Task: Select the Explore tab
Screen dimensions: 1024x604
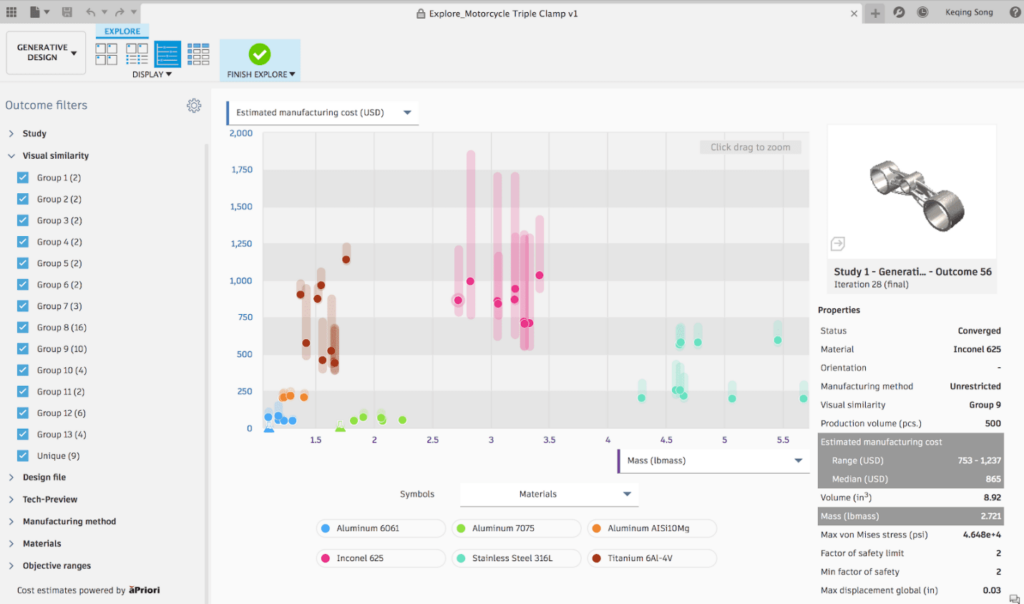Action: [122, 31]
